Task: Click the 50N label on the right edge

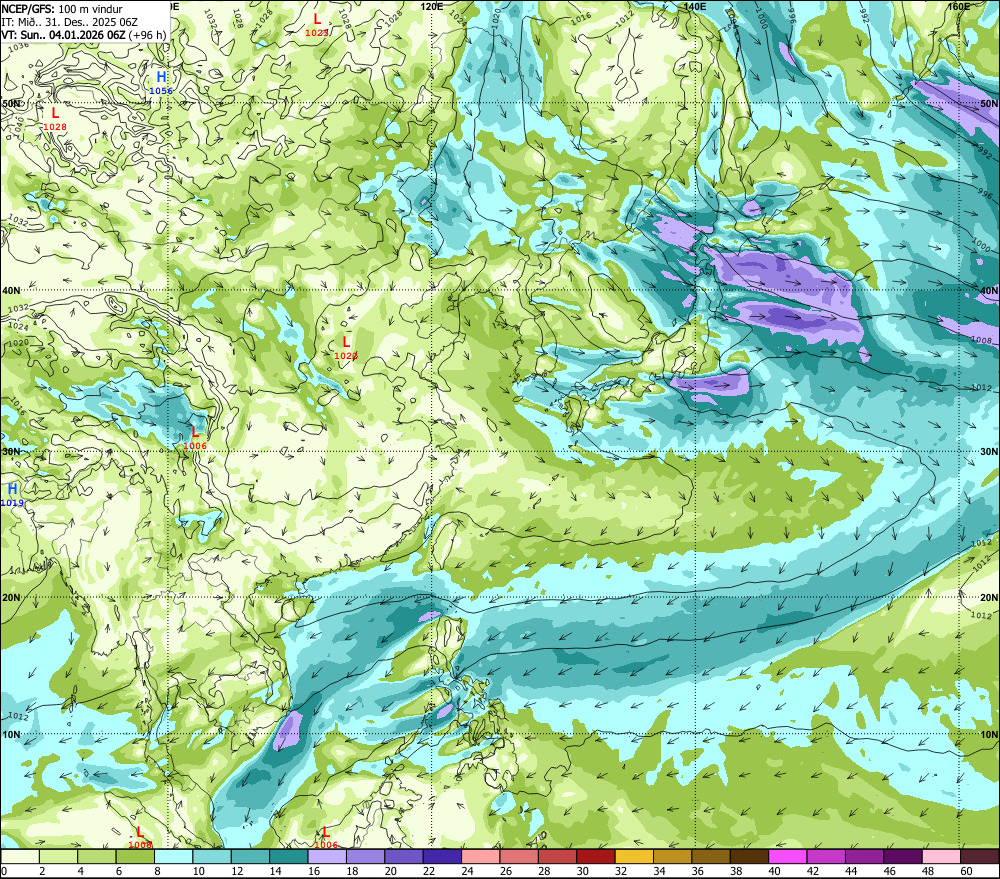Action: tap(989, 104)
